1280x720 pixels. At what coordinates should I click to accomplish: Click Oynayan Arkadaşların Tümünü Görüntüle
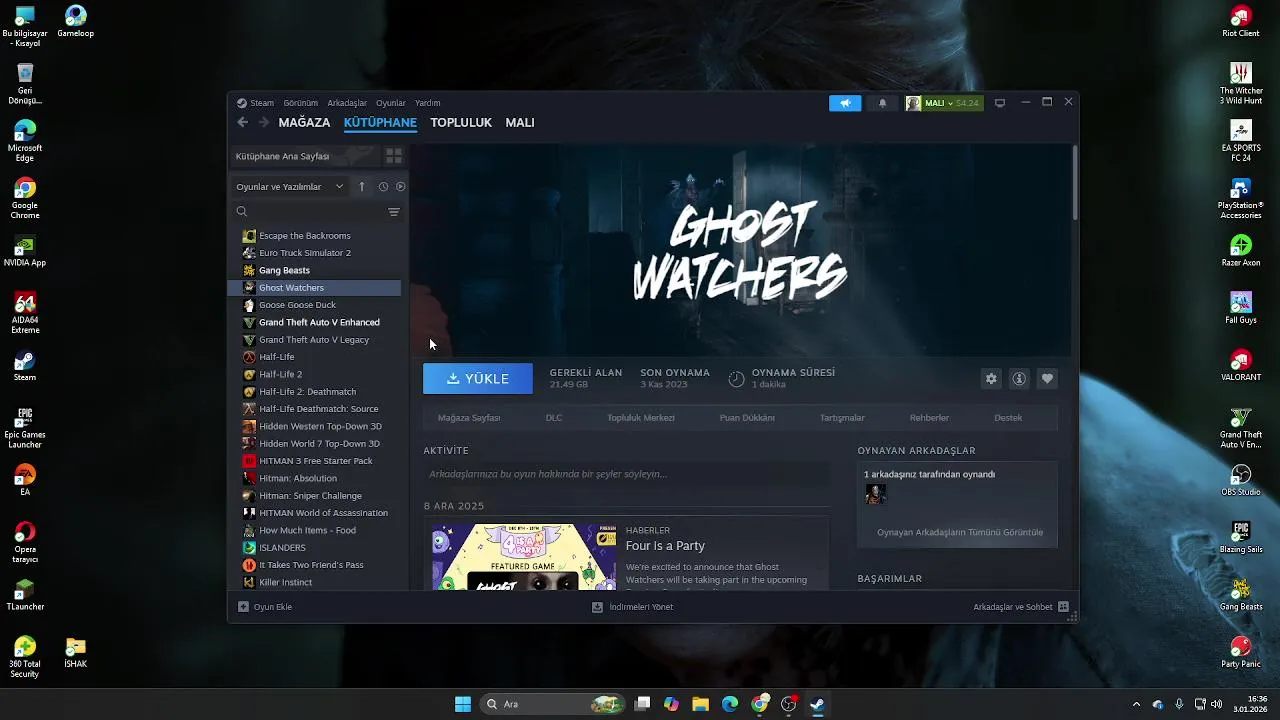[960, 533]
